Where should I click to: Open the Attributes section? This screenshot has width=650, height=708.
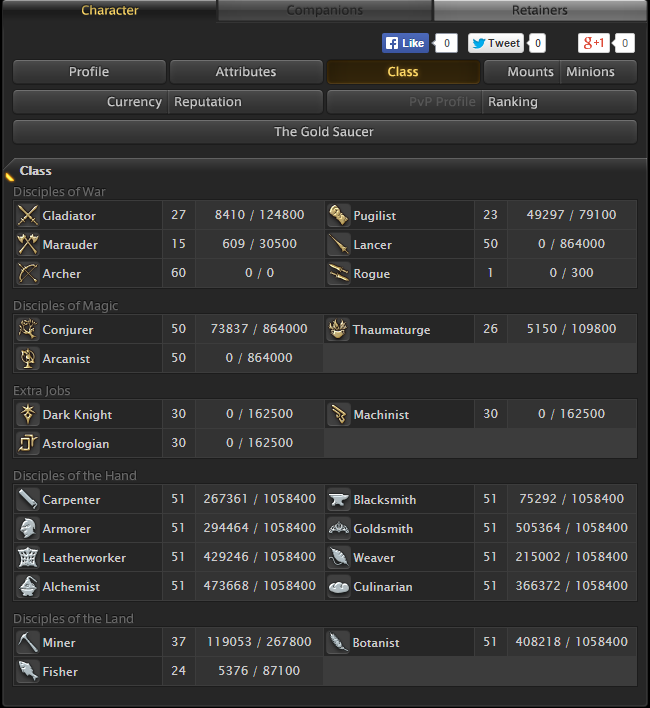[x=246, y=72]
